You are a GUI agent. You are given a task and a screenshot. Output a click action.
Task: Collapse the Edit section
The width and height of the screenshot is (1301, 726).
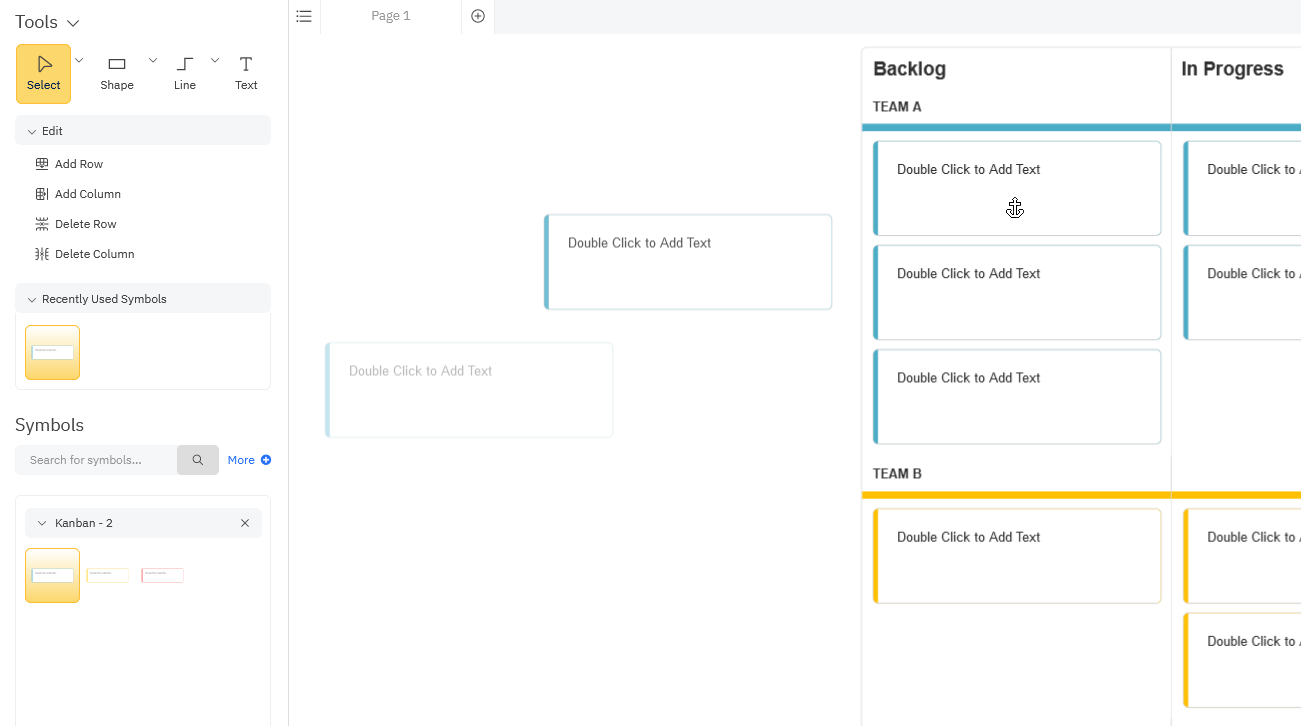[32, 131]
